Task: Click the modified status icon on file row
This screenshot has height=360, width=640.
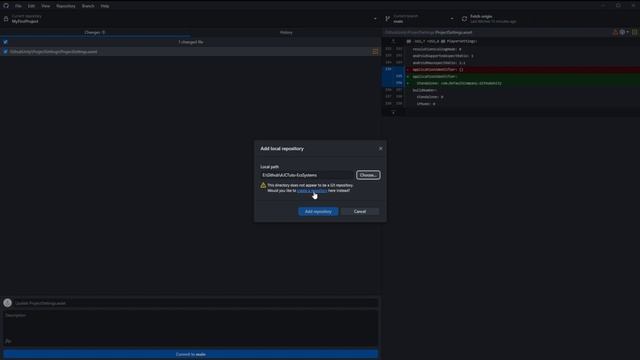Action: point(375,52)
